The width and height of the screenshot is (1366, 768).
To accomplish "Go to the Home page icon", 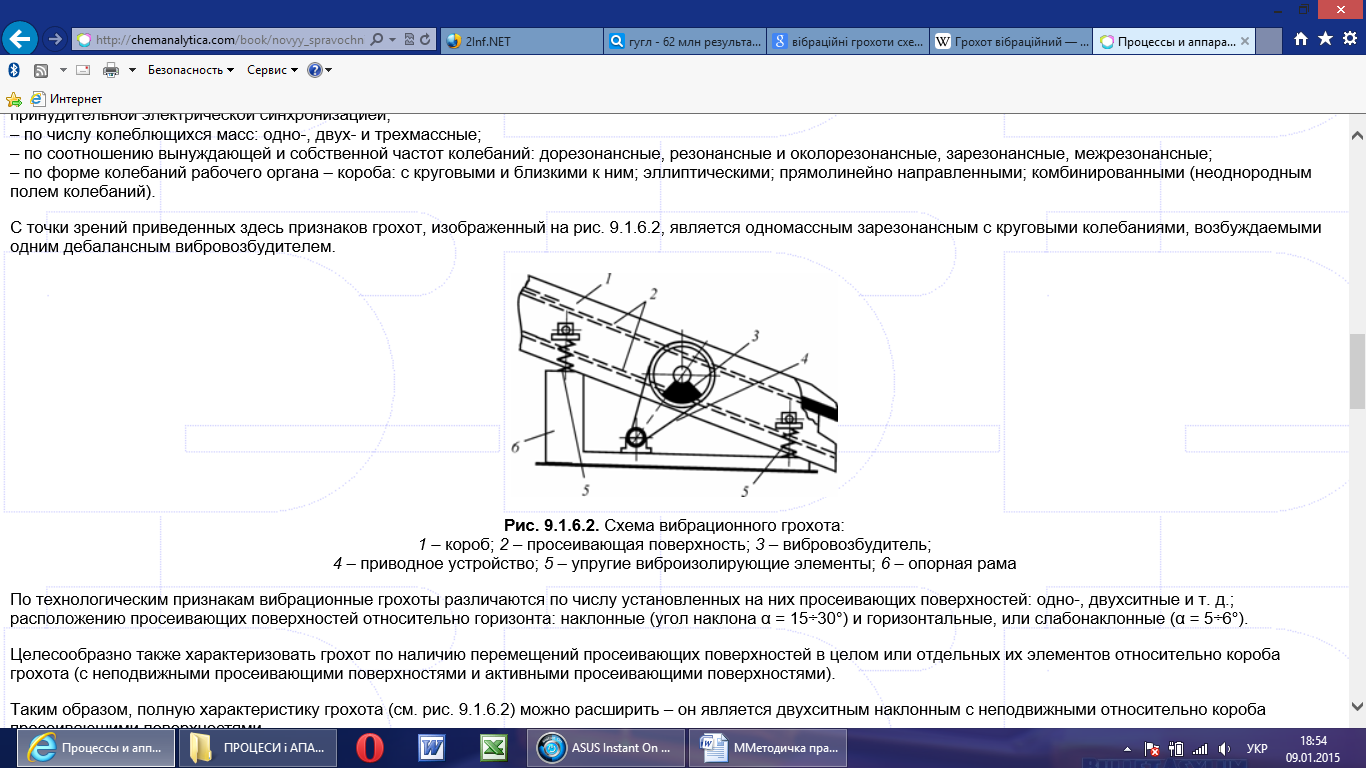I will pyautogui.click(x=1301, y=39).
